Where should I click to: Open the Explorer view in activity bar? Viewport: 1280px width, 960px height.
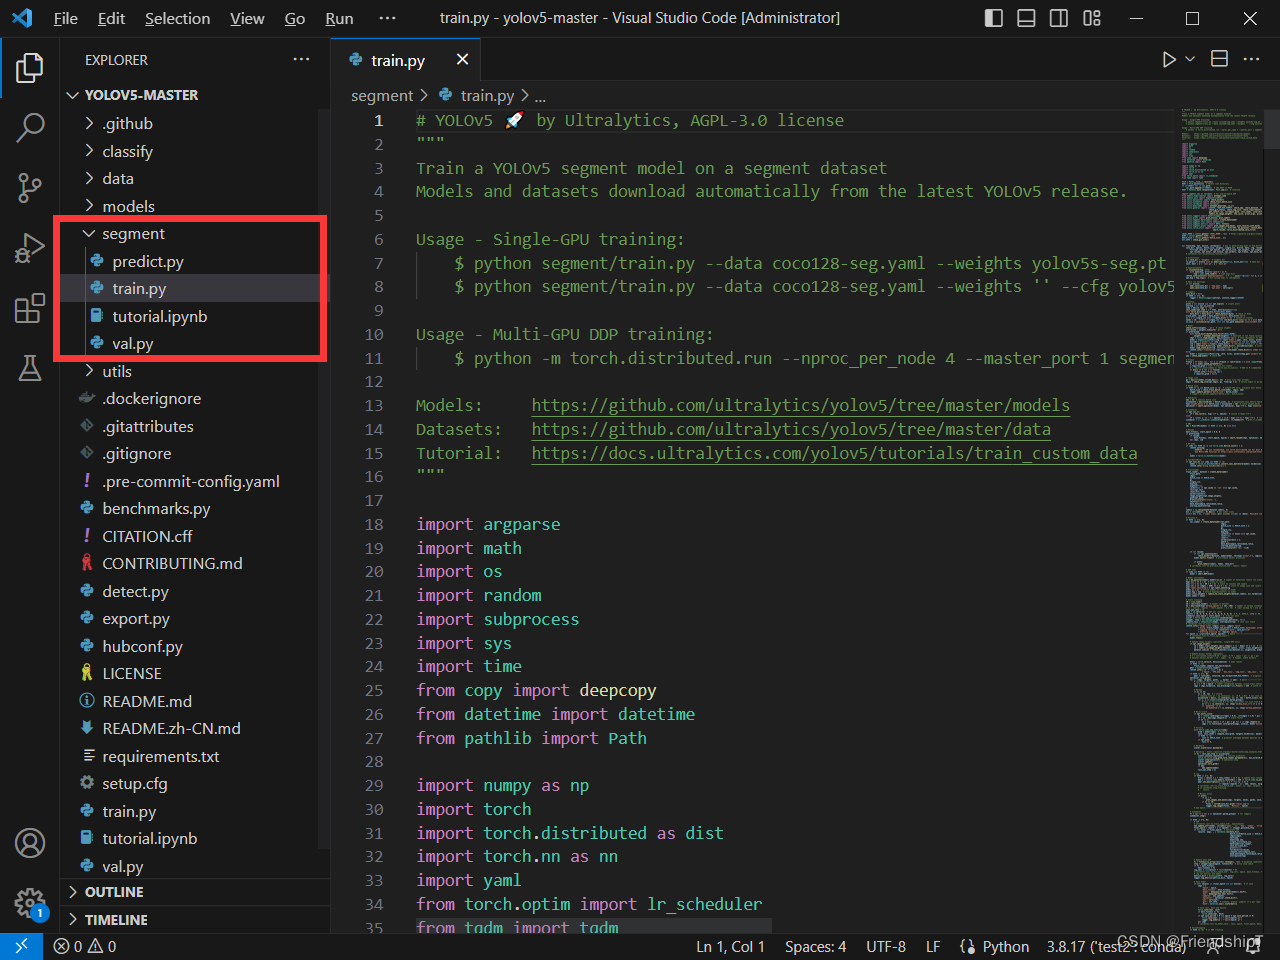coord(30,68)
